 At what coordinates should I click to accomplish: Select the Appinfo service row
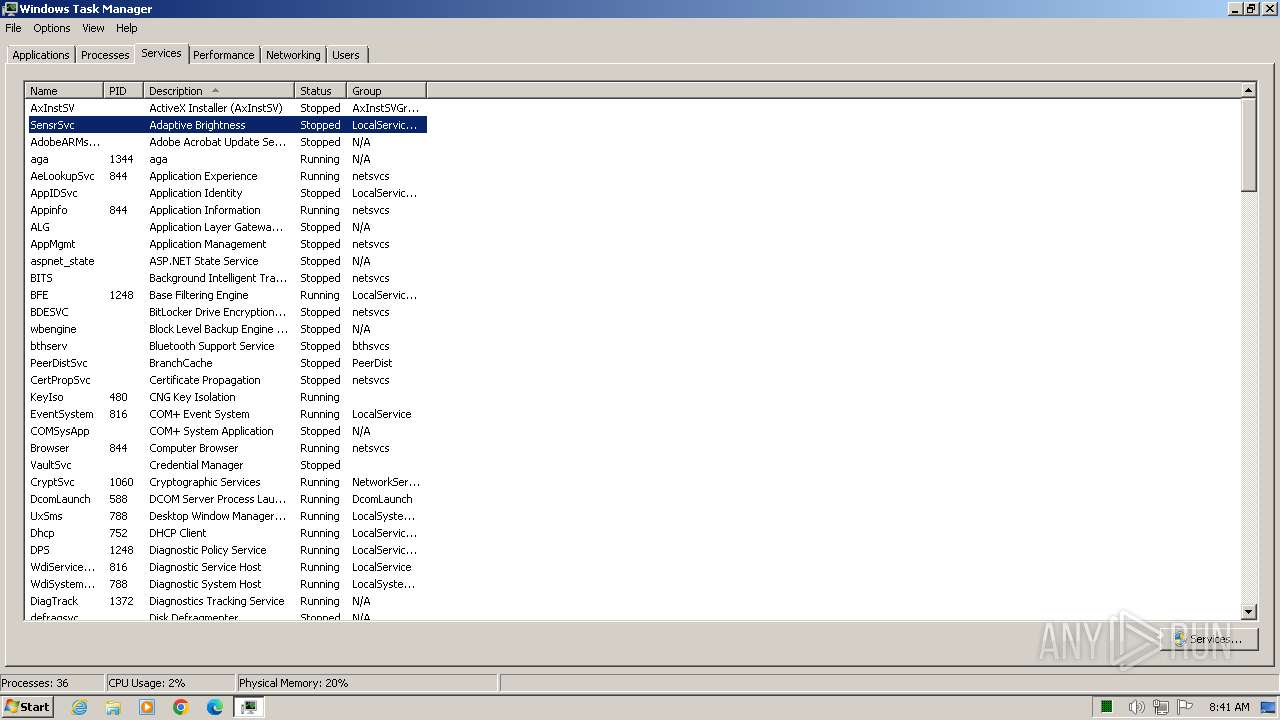click(x=227, y=210)
